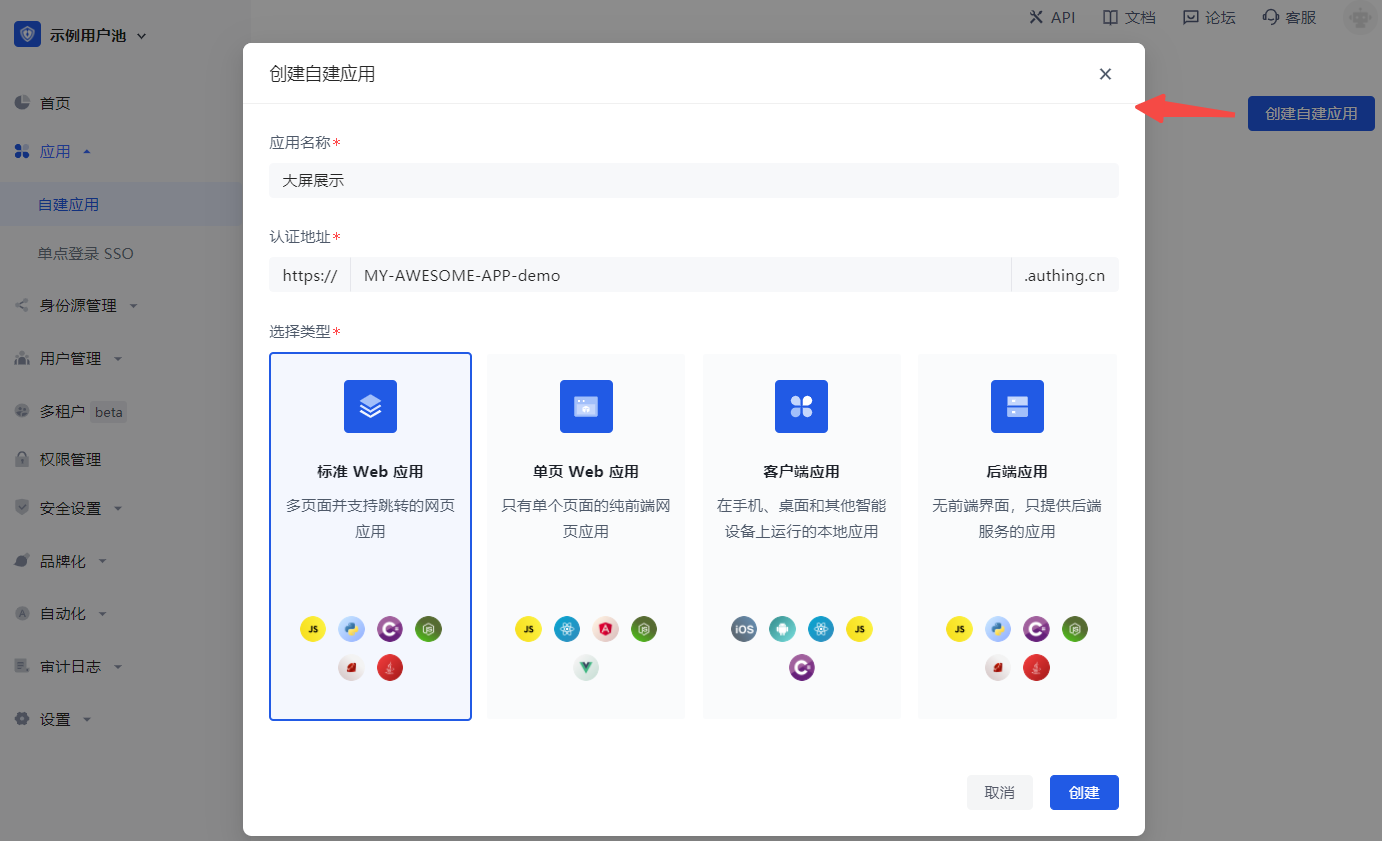
Task: Select the 单页 Web 应用 type card
Action: tap(586, 535)
